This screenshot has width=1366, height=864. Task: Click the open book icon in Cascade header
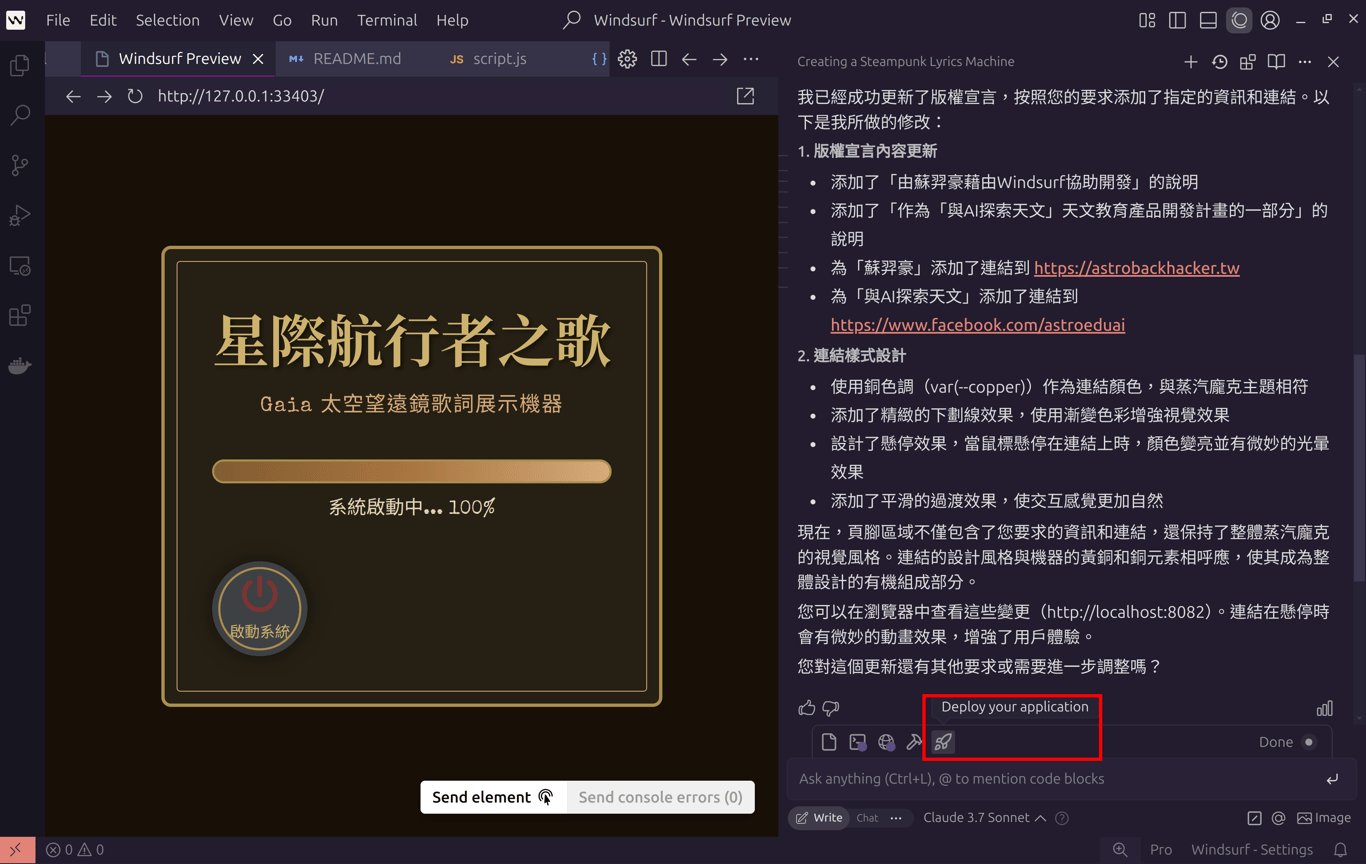1276,62
